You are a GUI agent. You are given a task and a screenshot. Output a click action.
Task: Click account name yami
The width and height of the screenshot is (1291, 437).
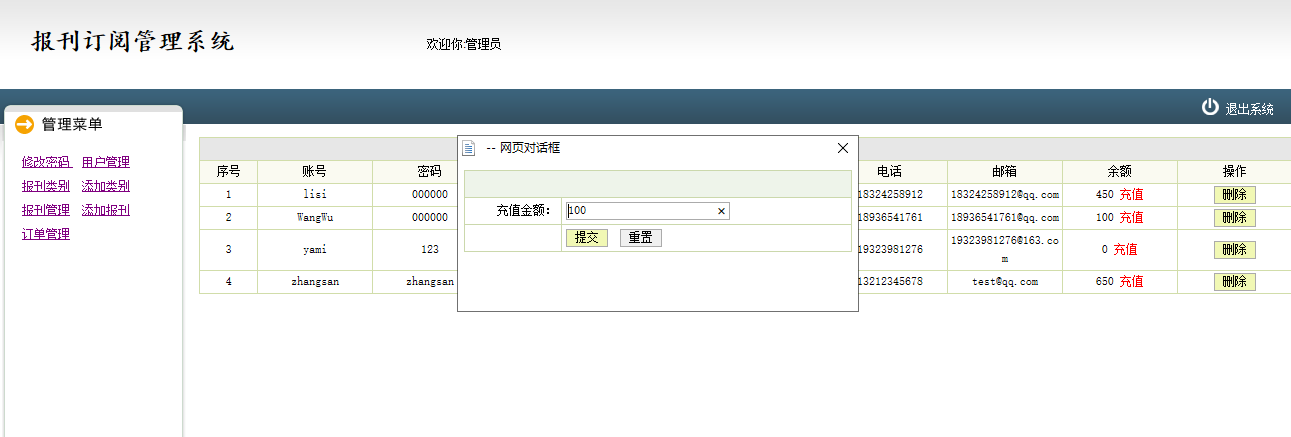tap(315, 249)
